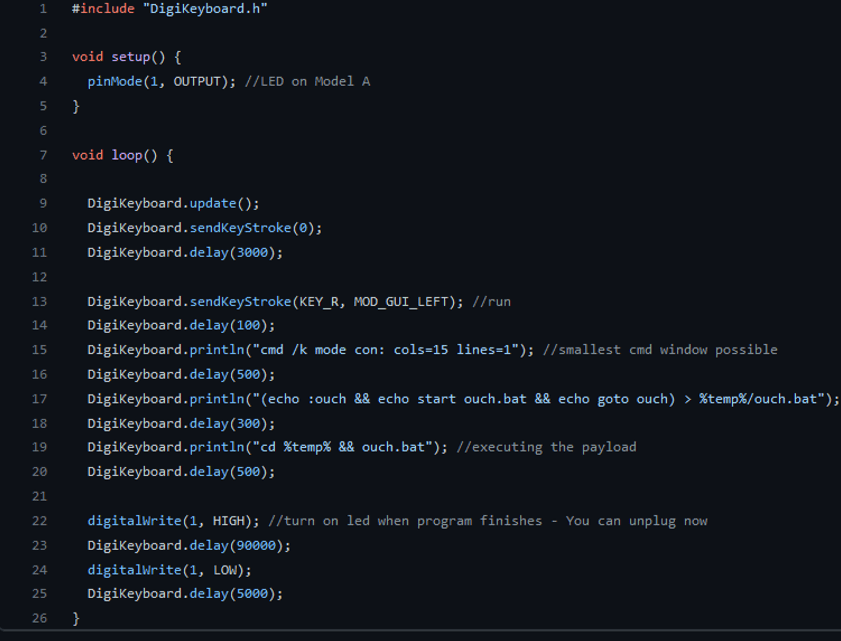Click the MOD_GUI_LEFT argument
This screenshot has width=841, height=641.
pos(401,301)
